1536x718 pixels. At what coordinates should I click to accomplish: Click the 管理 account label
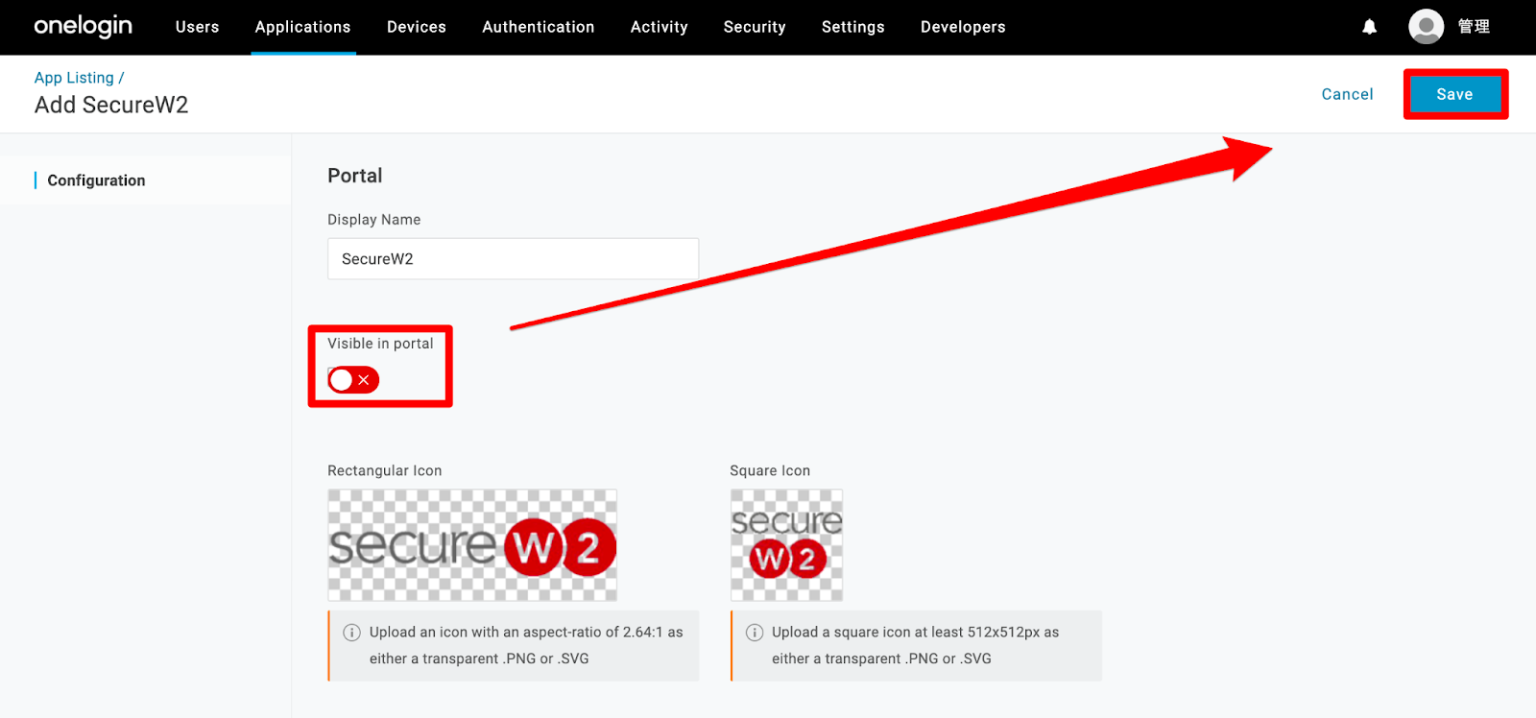tap(1475, 27)
